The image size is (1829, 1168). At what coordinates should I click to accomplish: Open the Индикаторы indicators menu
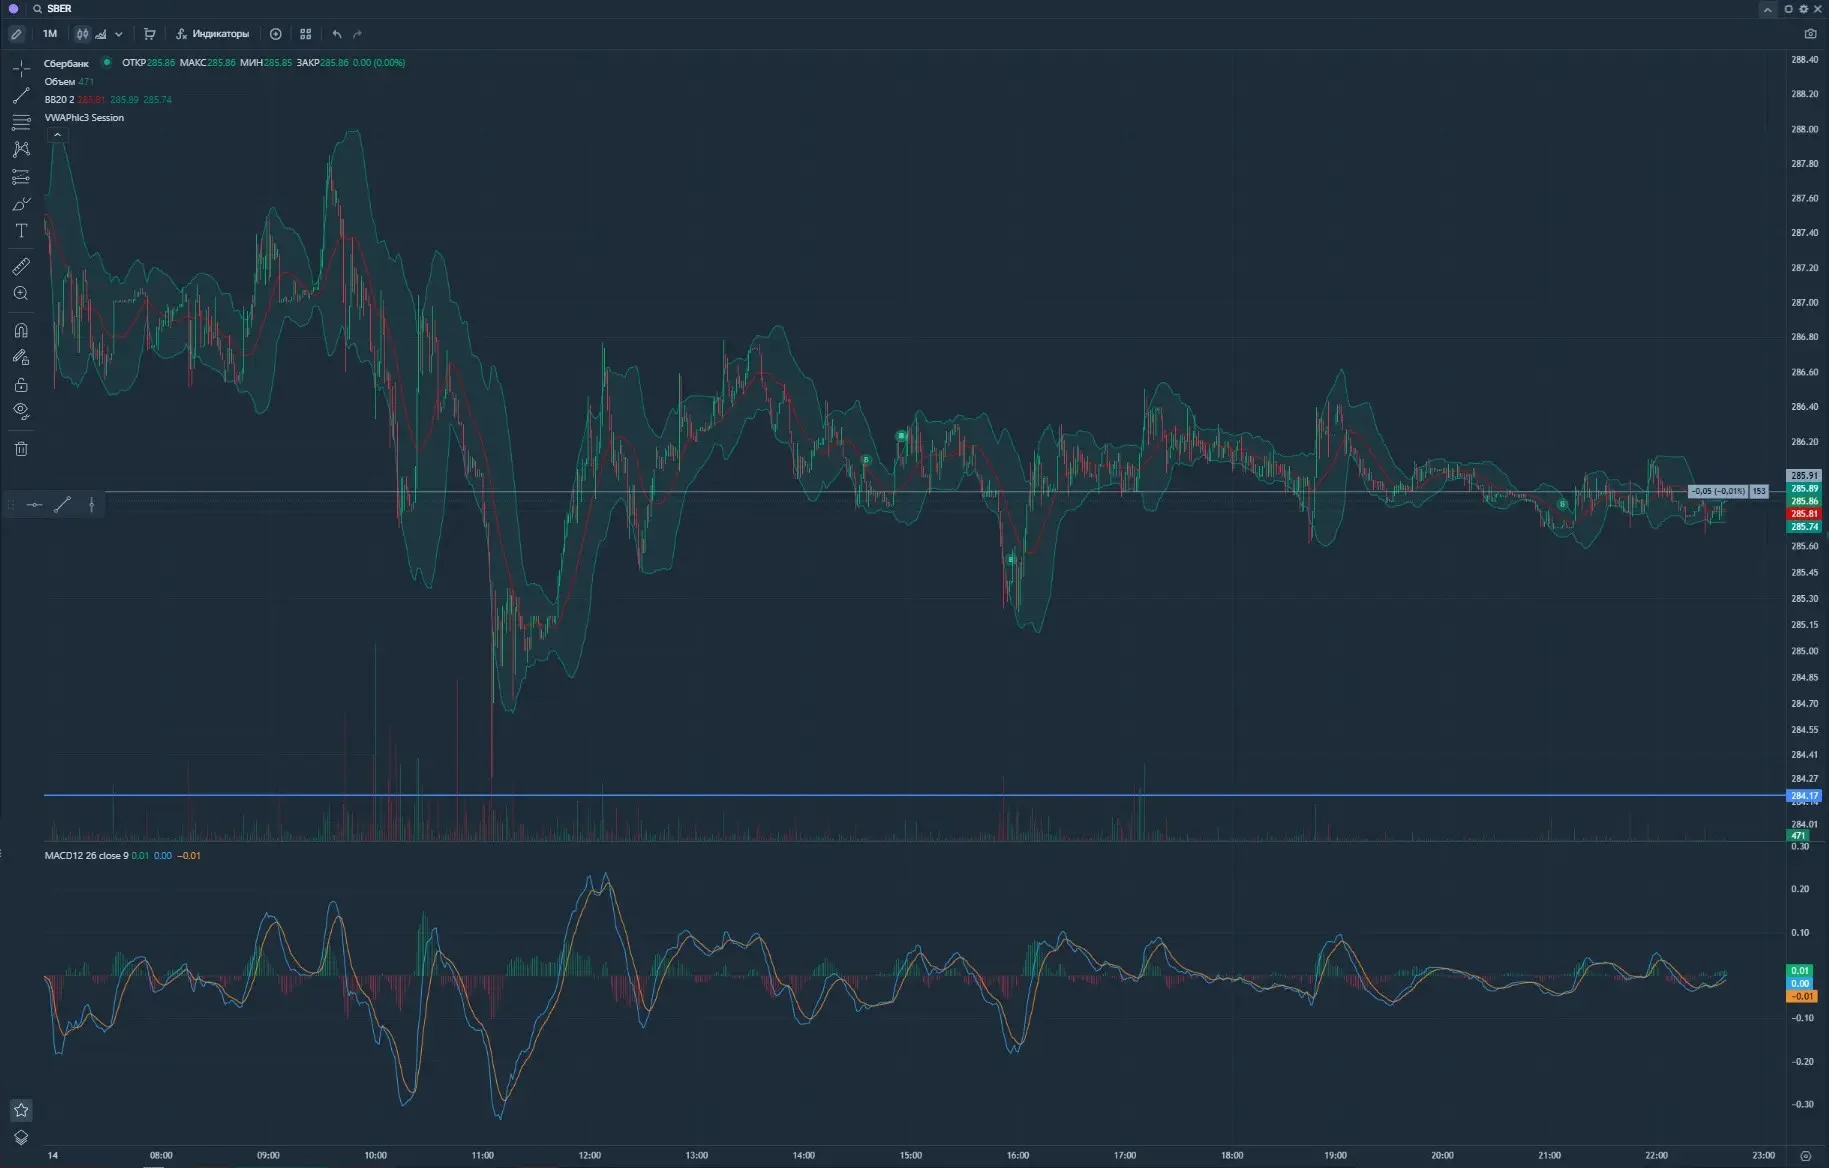click(x=212, y=34)
